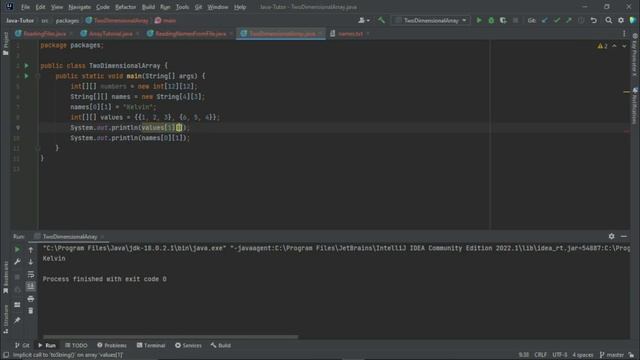This screenshot has height=360, width=640.
Task: Toggle the Structure tool window stripe
Action: [5, 319]
